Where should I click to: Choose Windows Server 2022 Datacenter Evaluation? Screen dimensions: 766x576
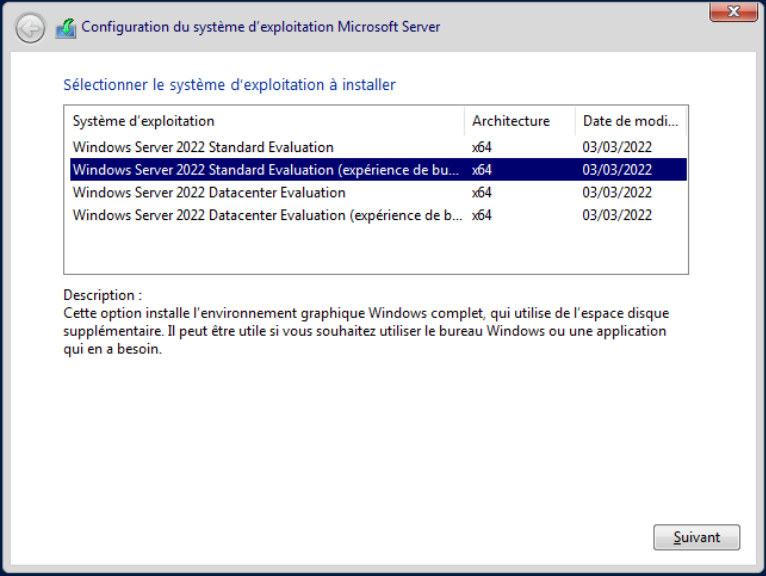(209, 193)
